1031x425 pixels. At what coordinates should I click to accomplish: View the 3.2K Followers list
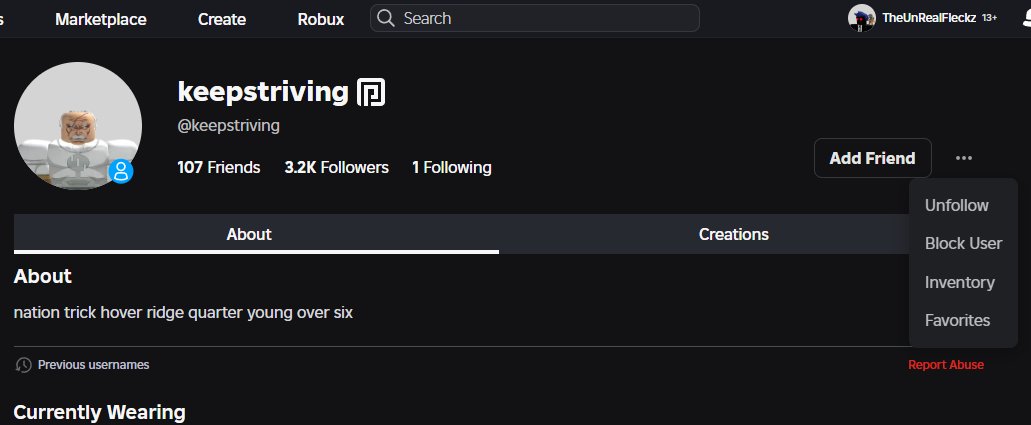tap(337, 167)
